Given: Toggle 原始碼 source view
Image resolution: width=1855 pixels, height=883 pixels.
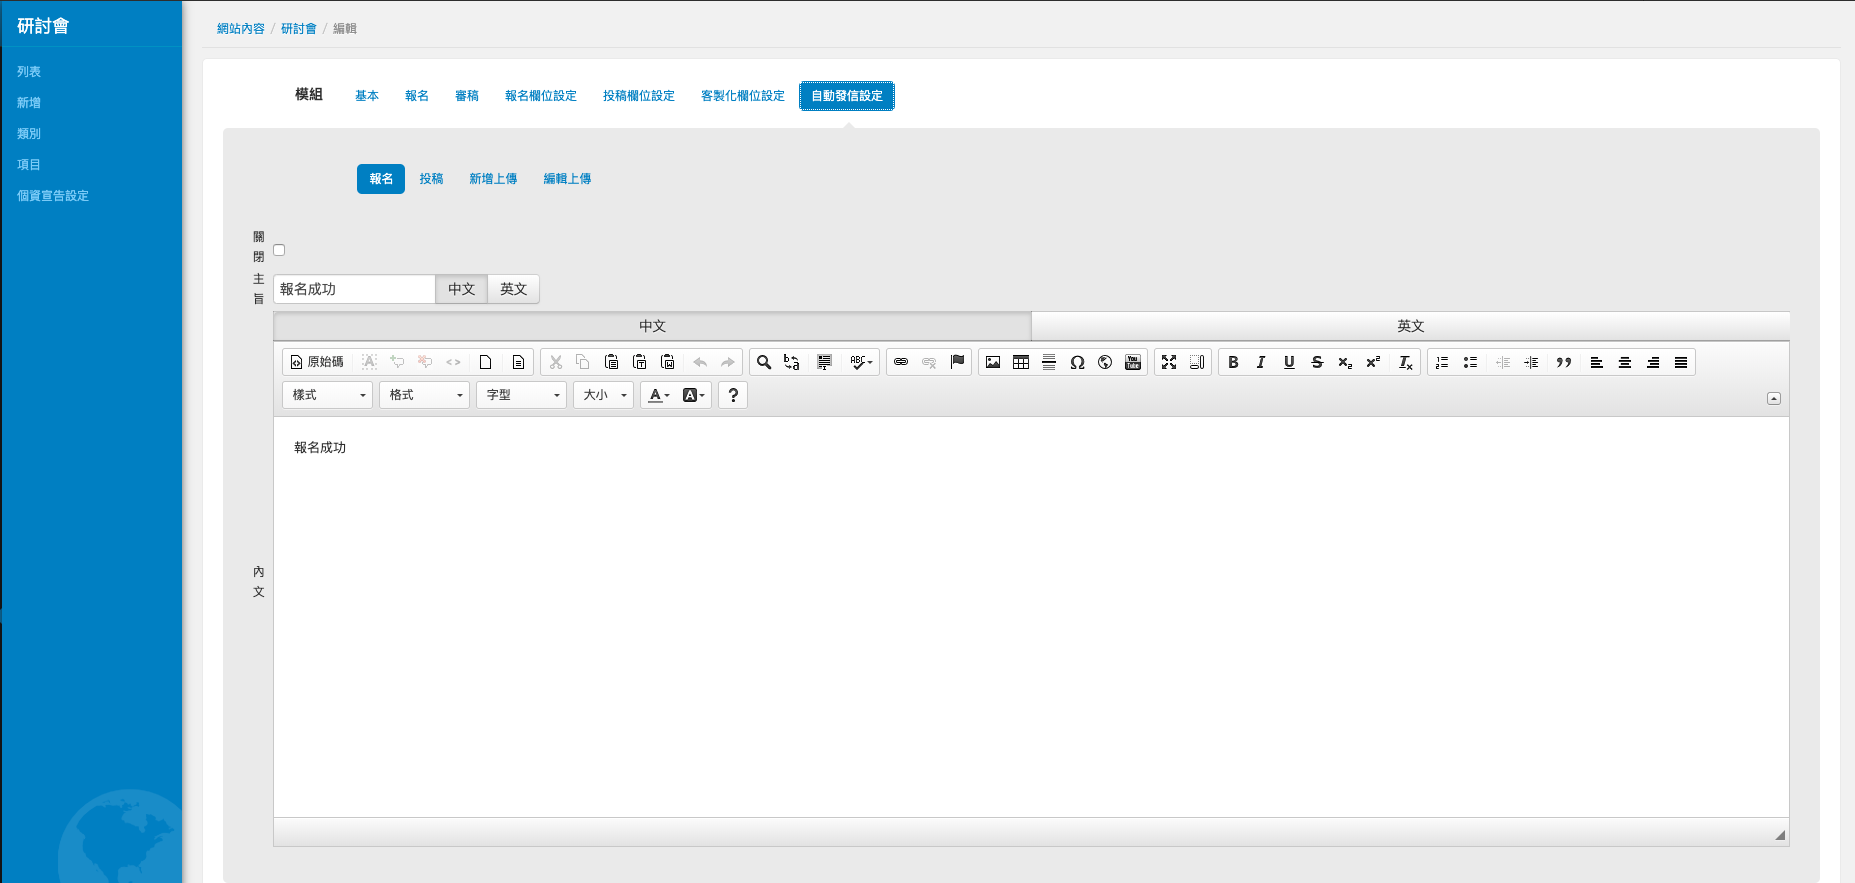Looking at the screenshot, I should pyautogui.click(x=317, y=362).
